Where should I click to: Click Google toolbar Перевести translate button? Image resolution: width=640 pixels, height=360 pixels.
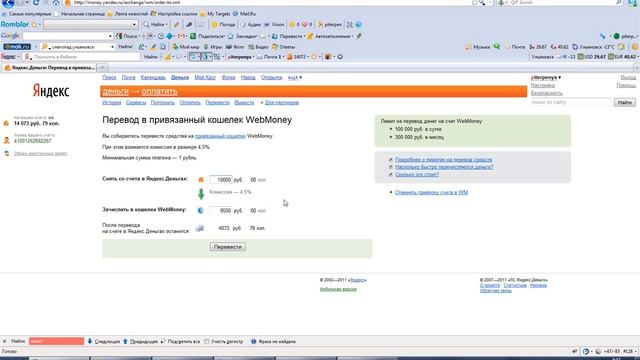coord(288,36)
